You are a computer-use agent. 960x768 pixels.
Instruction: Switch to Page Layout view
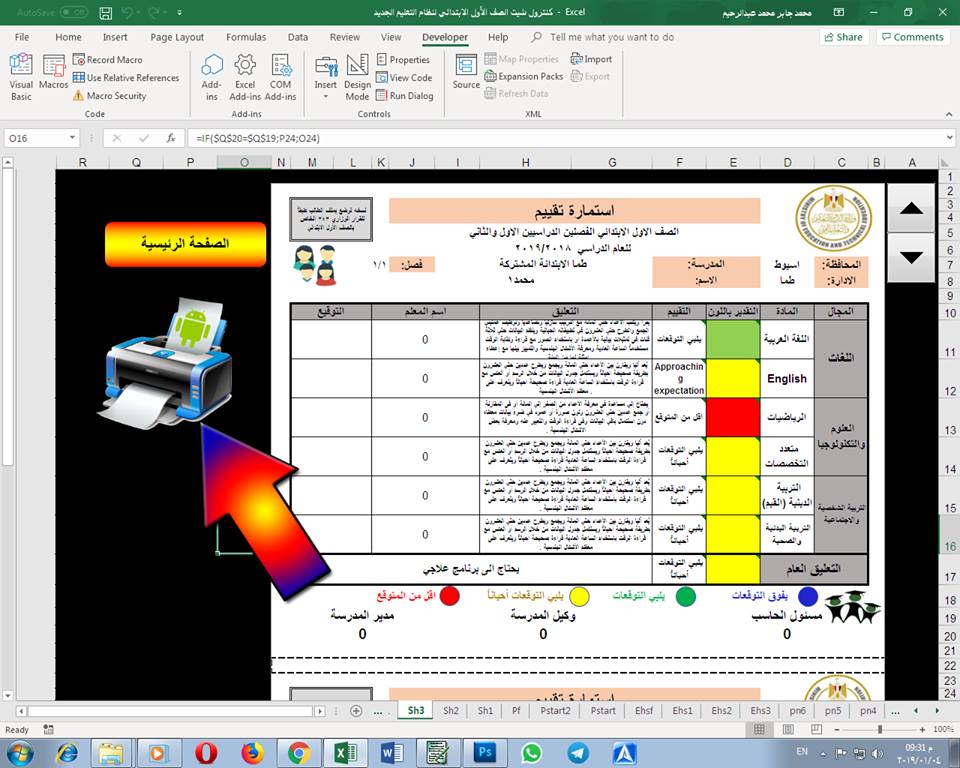point(788,729)
